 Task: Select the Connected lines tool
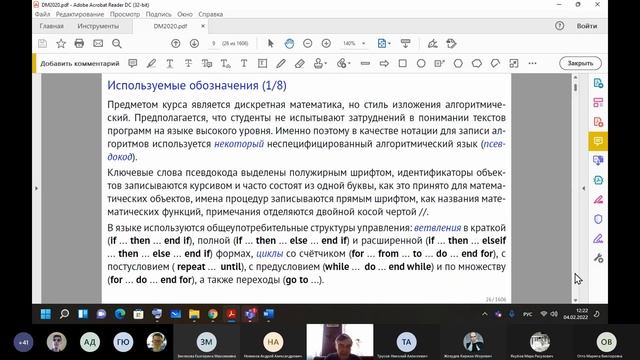[x=495, y=63]
